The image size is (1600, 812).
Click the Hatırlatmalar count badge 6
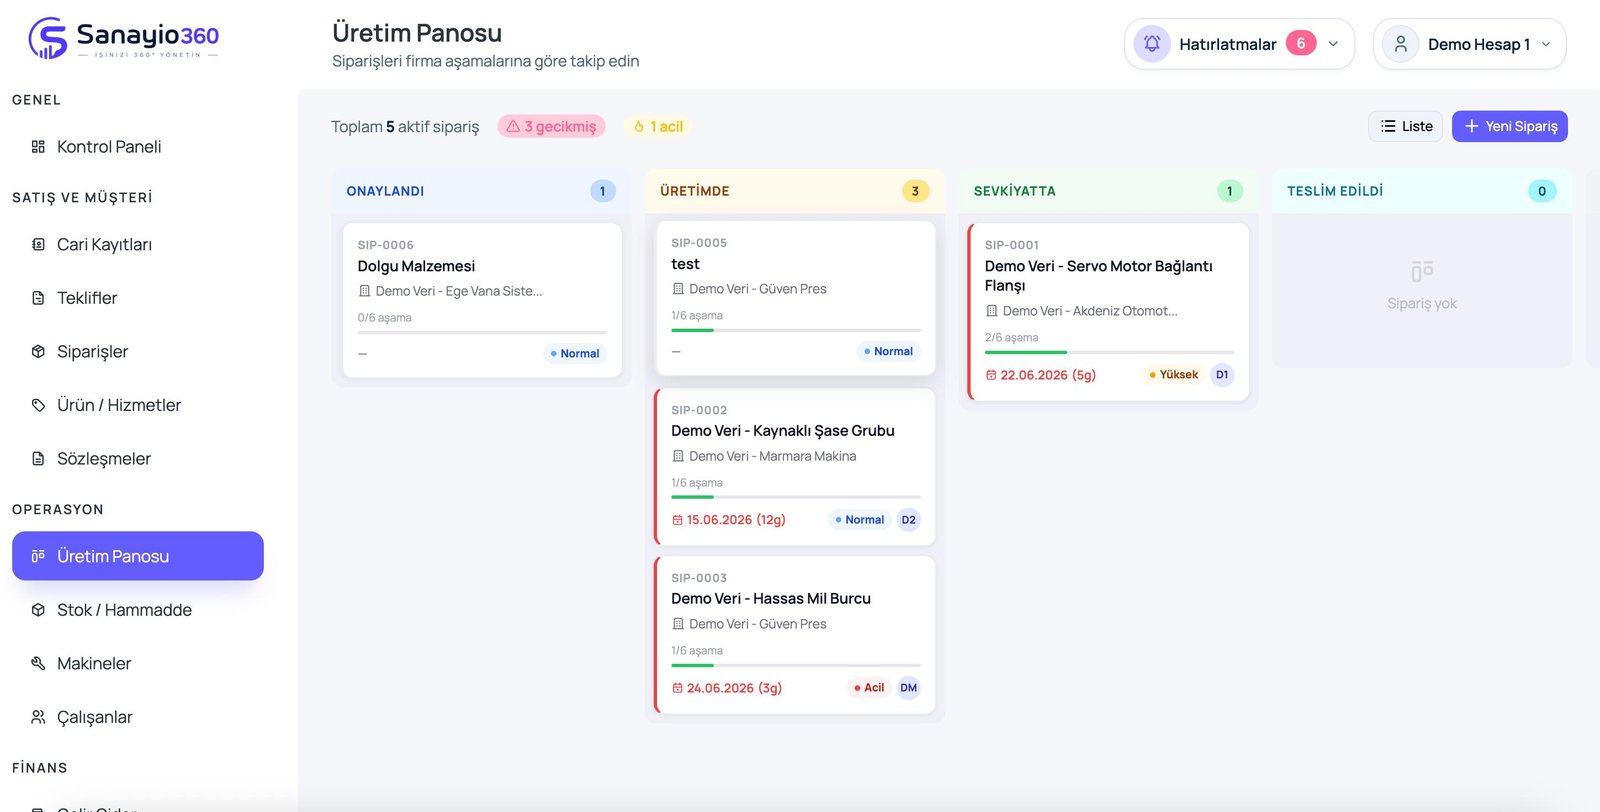pos(1300,43)
